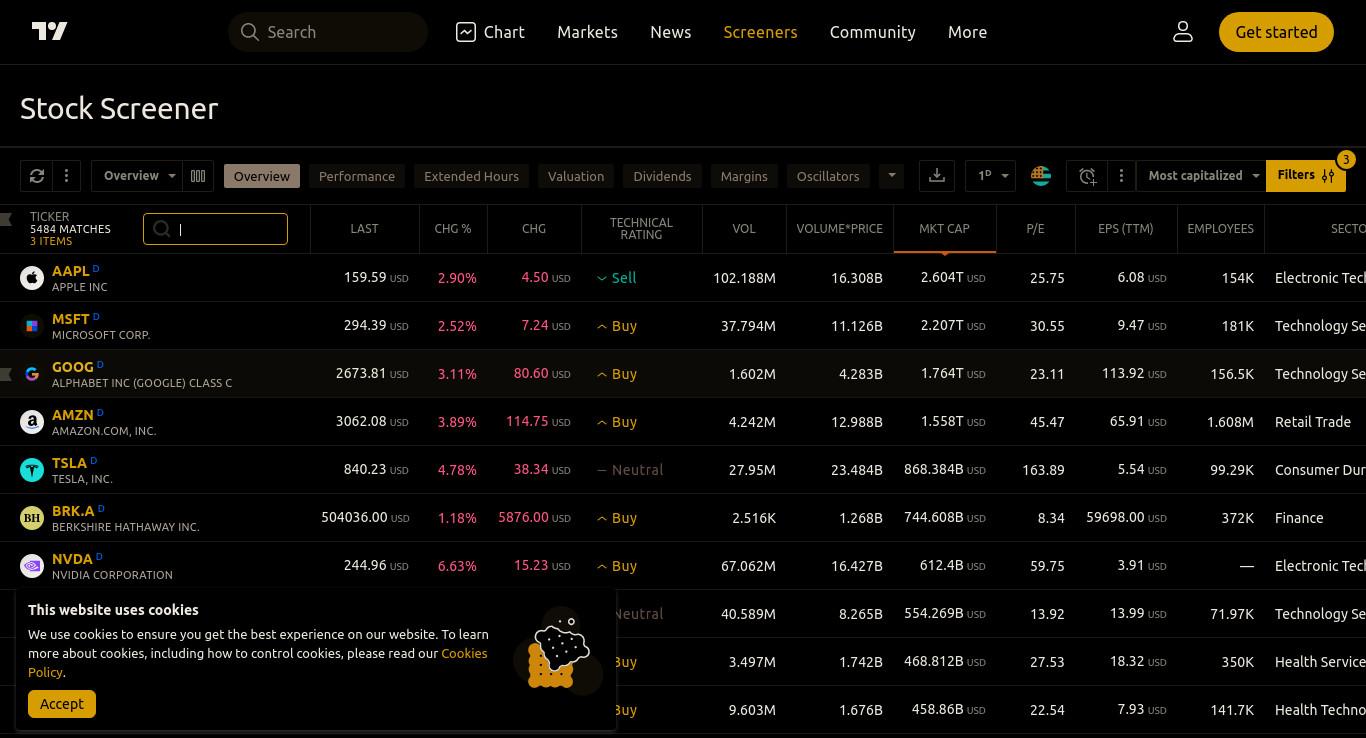1366x738 pixels.
Task: Sort by the CHG % column header
Action: click(453, 229)
